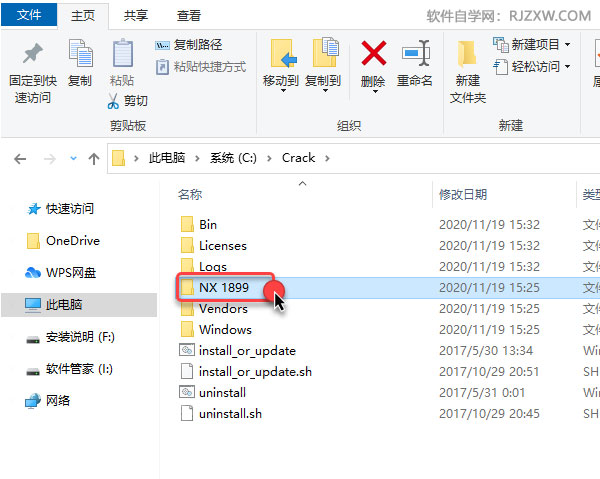Click the Copy icon in ribbon
Viewport: 600px width, 479px height.
(x=80, y=54)
